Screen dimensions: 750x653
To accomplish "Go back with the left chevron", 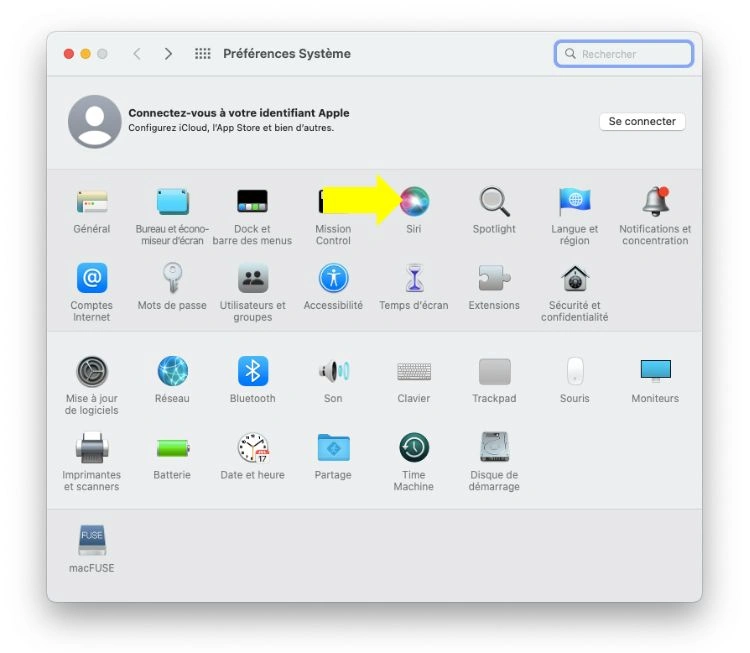I will point(137,54).
